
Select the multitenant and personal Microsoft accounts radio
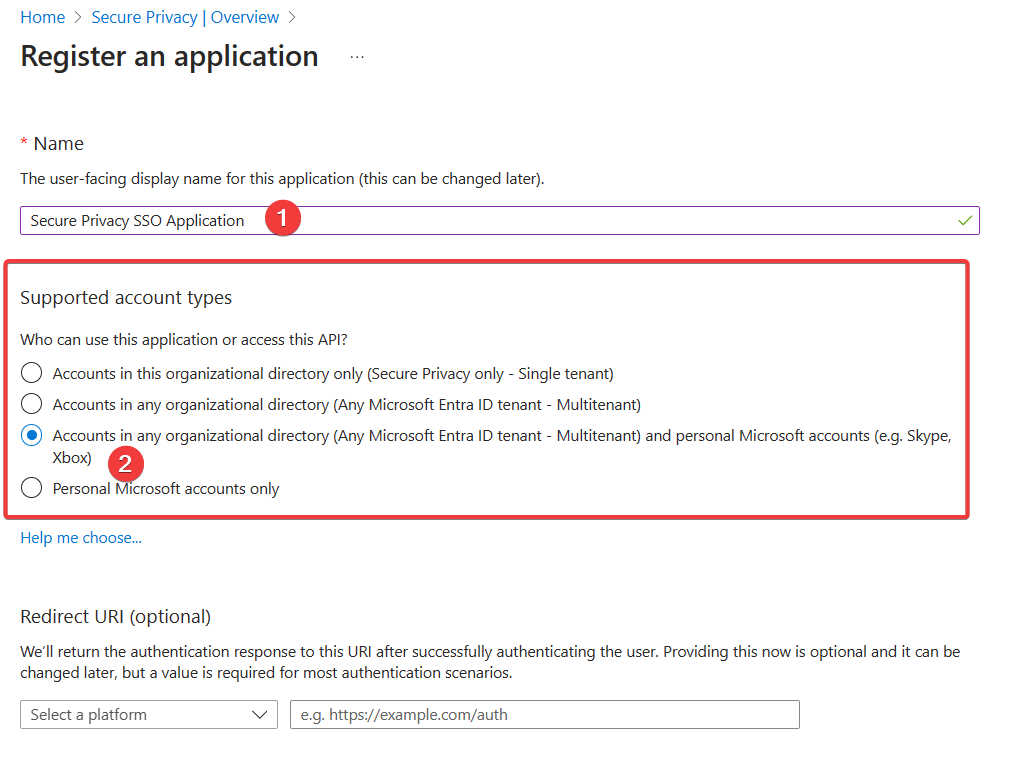pyautogui.click(x=31, y=435)
